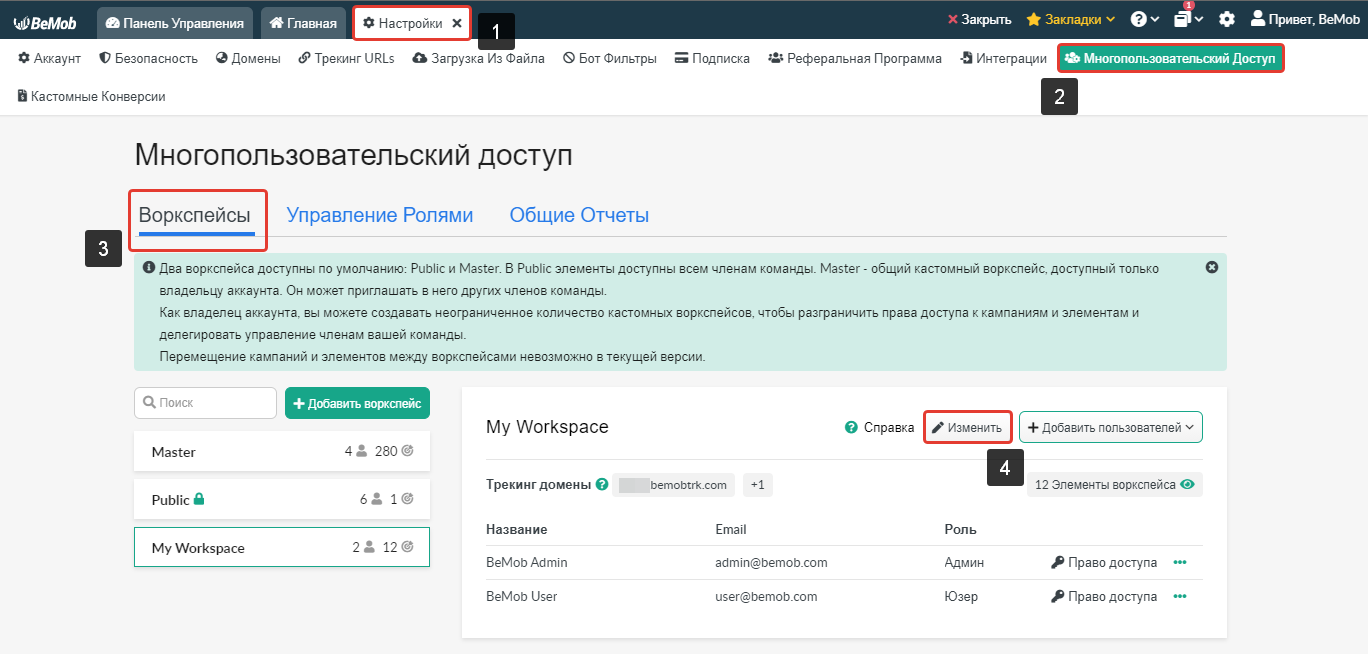Click the BeMob Admin name cell

(x=527, y=563)
